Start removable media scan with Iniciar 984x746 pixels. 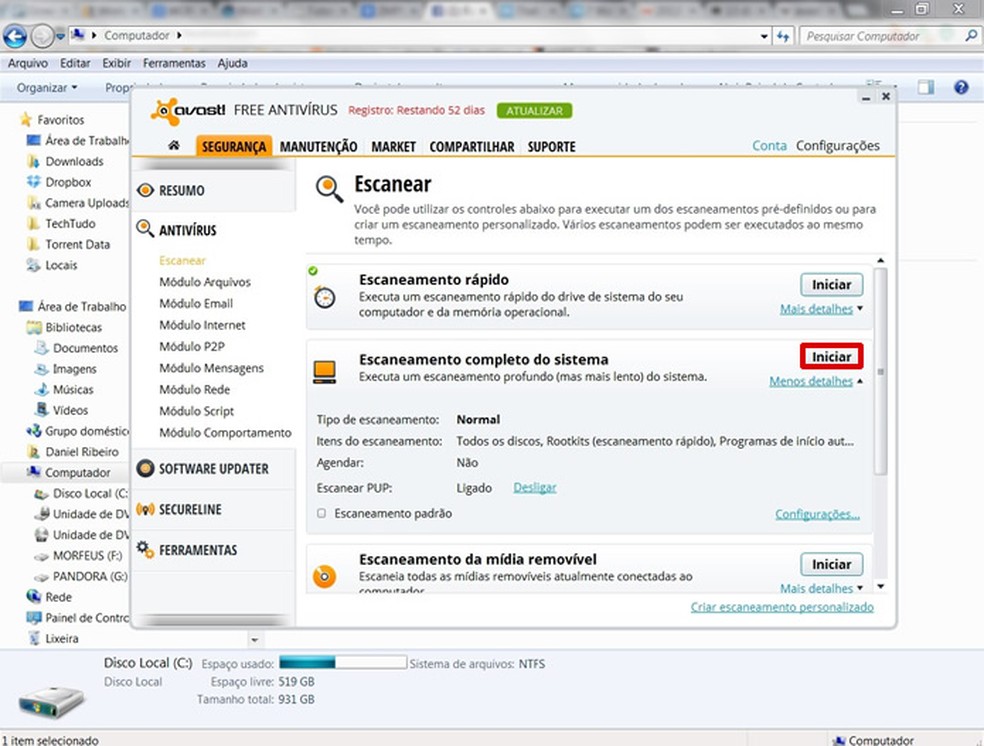tap(832, 564)
